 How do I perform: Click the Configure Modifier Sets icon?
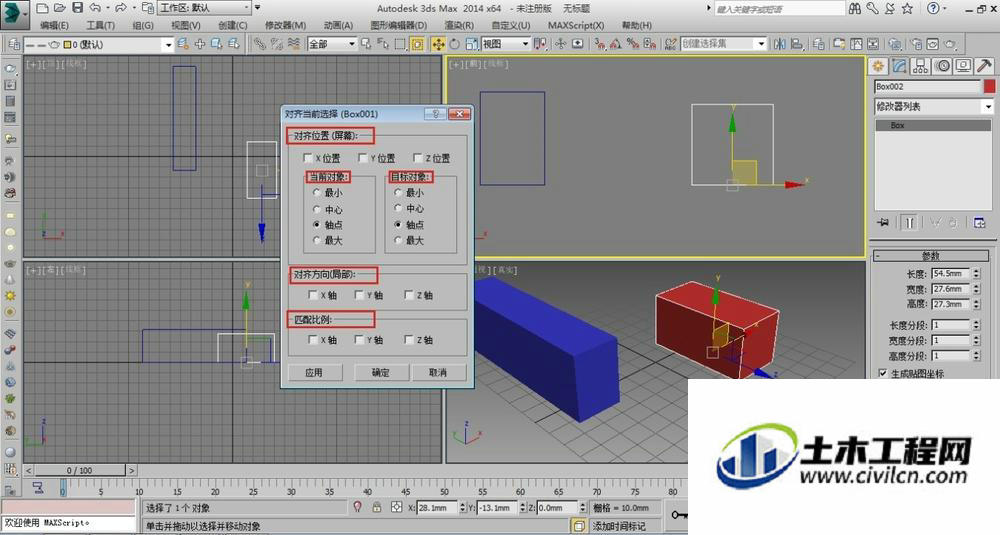980,223
